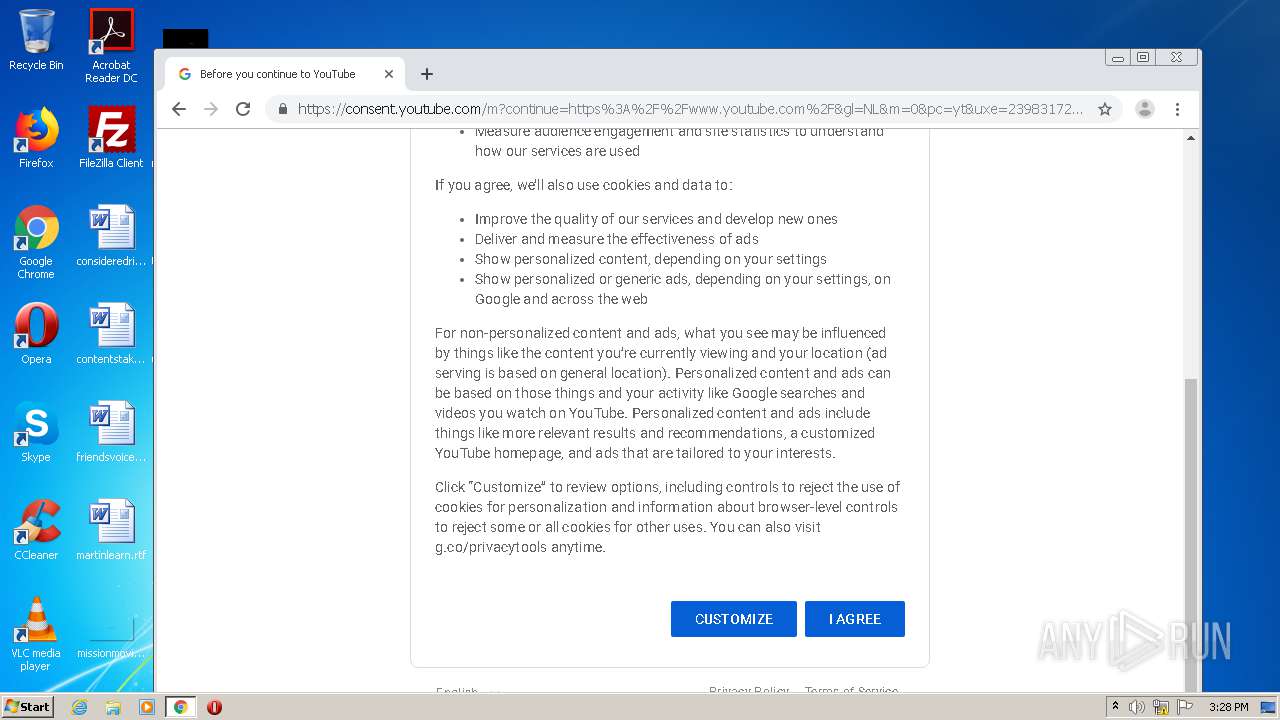Open Google Chrome desktop shortcut
The width and height of the screenshot is (1280, 720).
(x=36, y=242)
